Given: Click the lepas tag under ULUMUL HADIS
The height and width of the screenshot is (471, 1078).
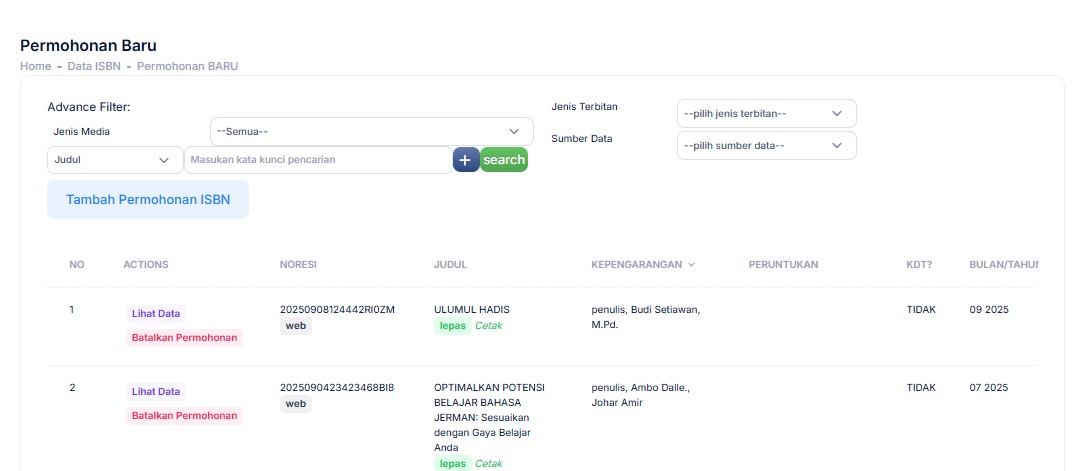Looking at the screenshot, I should 453,326.
